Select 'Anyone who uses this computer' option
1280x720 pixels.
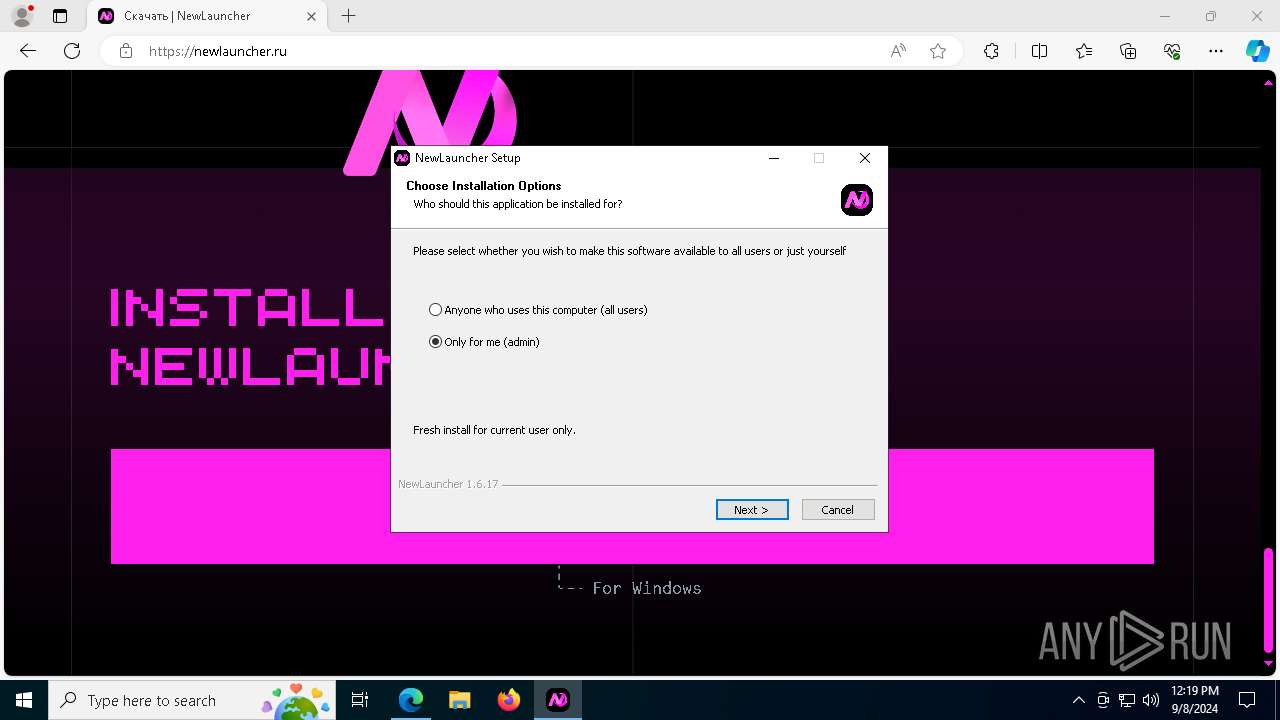(x=538, y=310)
